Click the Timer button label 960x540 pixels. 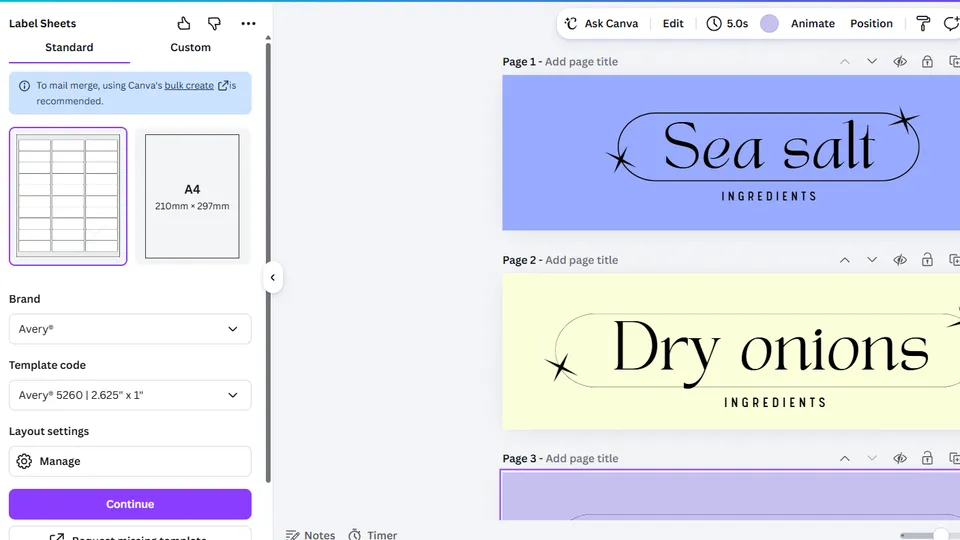382,535
